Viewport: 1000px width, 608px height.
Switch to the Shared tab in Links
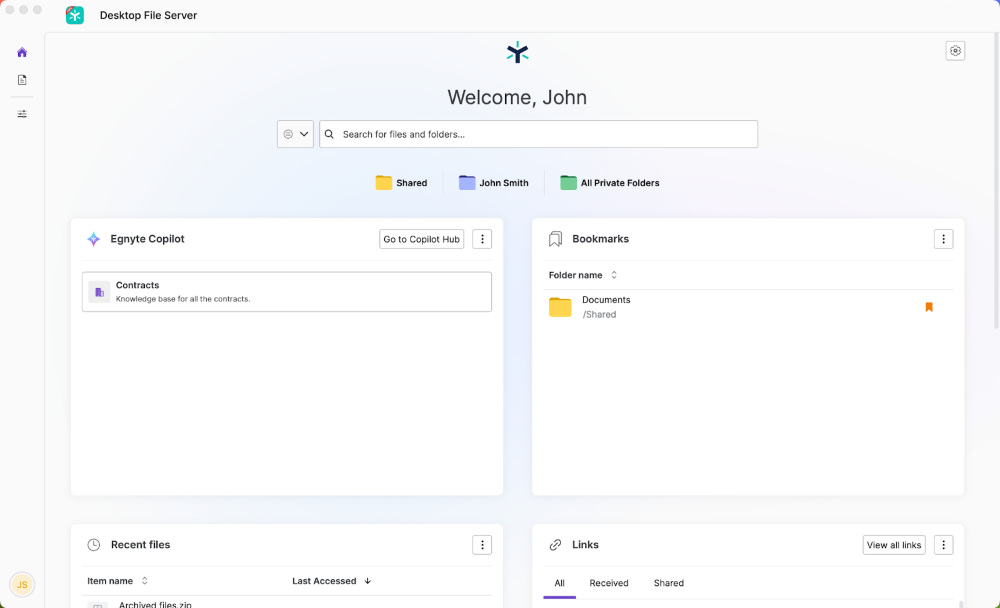click(668, 583)
